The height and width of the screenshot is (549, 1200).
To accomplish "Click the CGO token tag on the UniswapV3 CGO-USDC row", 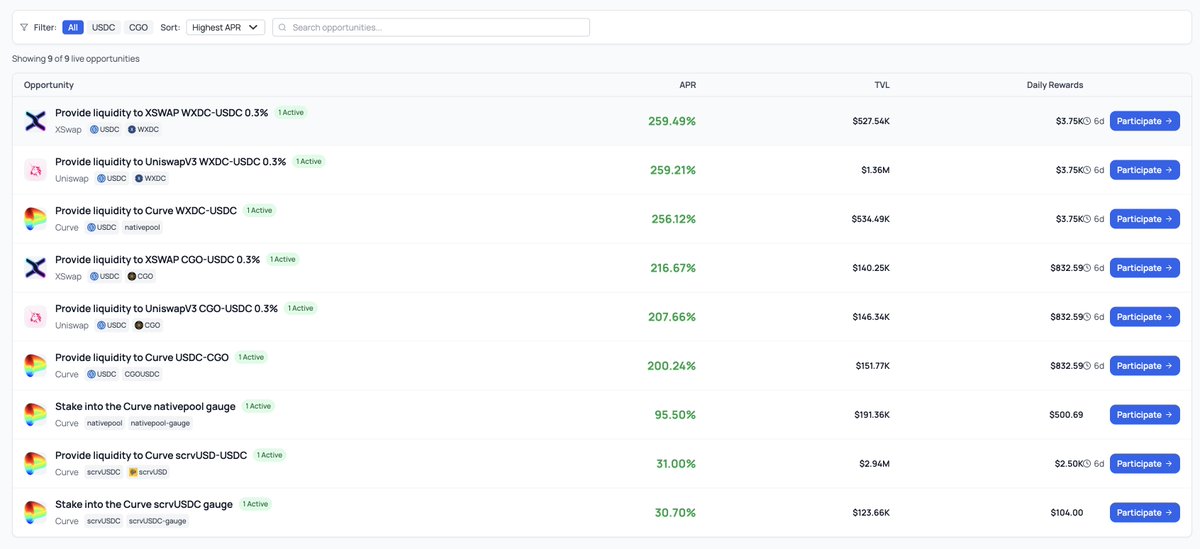I will 147,326.
